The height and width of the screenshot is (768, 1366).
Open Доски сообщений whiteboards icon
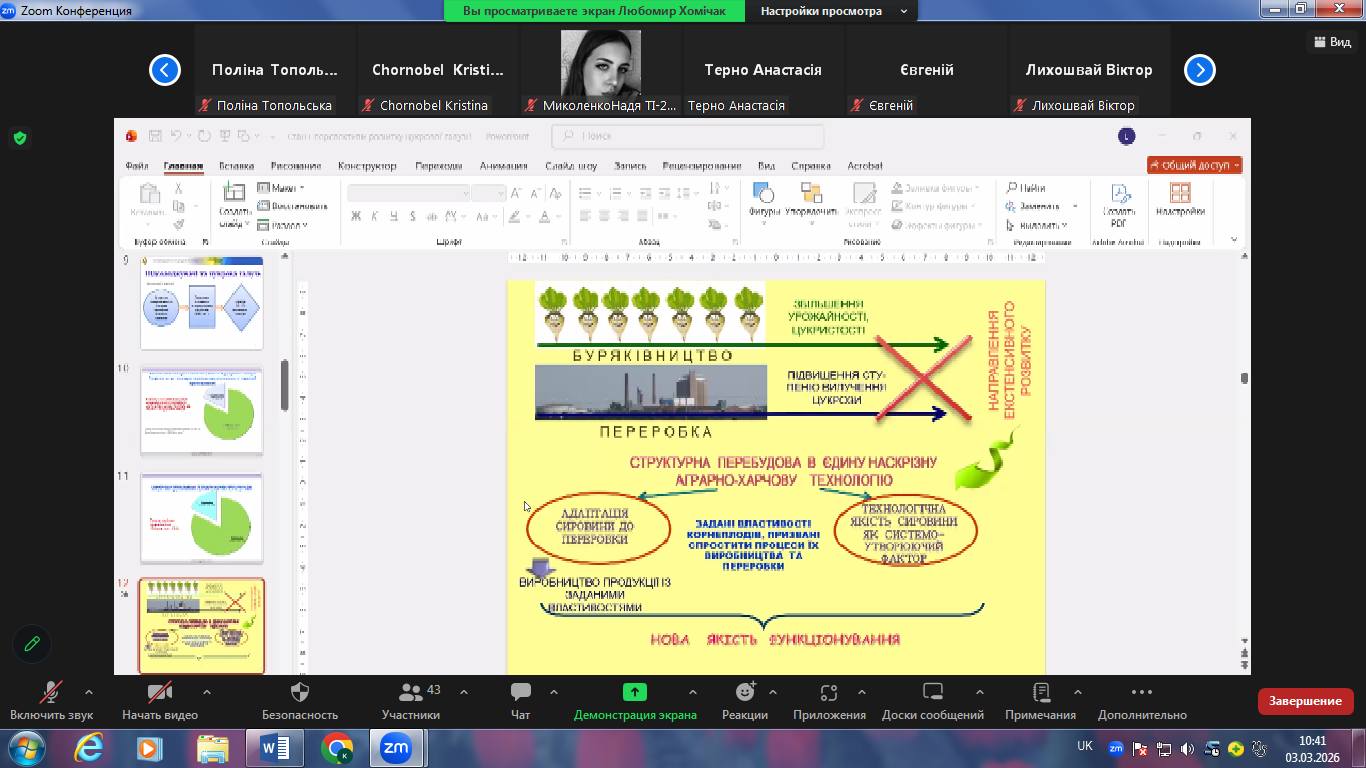point(932,693)
